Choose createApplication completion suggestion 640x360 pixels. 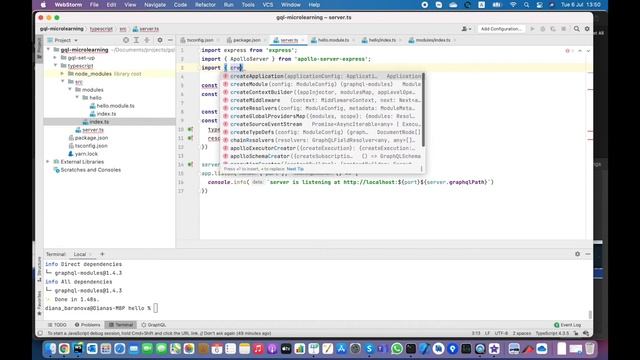tap(322, 76)
